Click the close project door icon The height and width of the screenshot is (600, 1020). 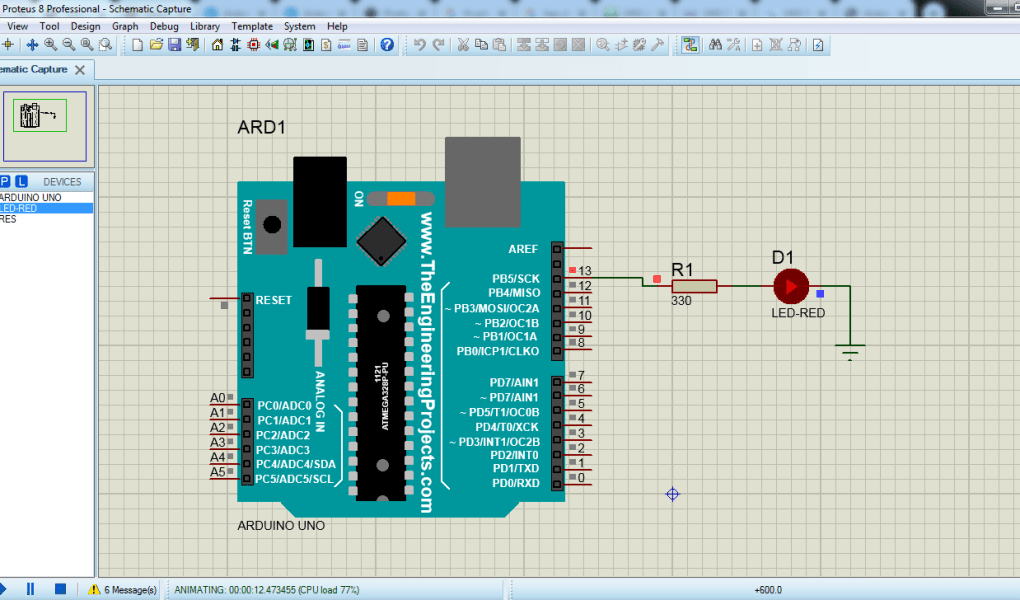(x=193, y=45)
